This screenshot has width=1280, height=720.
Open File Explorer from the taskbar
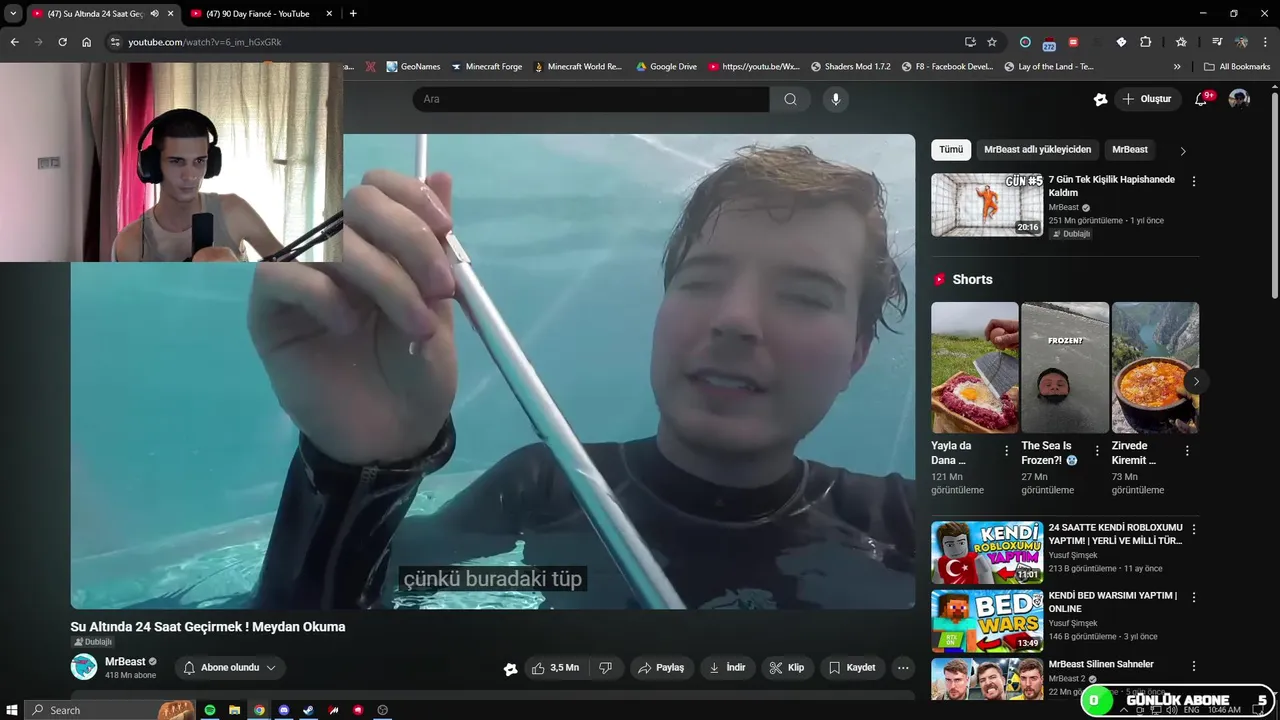coord(235,710)
